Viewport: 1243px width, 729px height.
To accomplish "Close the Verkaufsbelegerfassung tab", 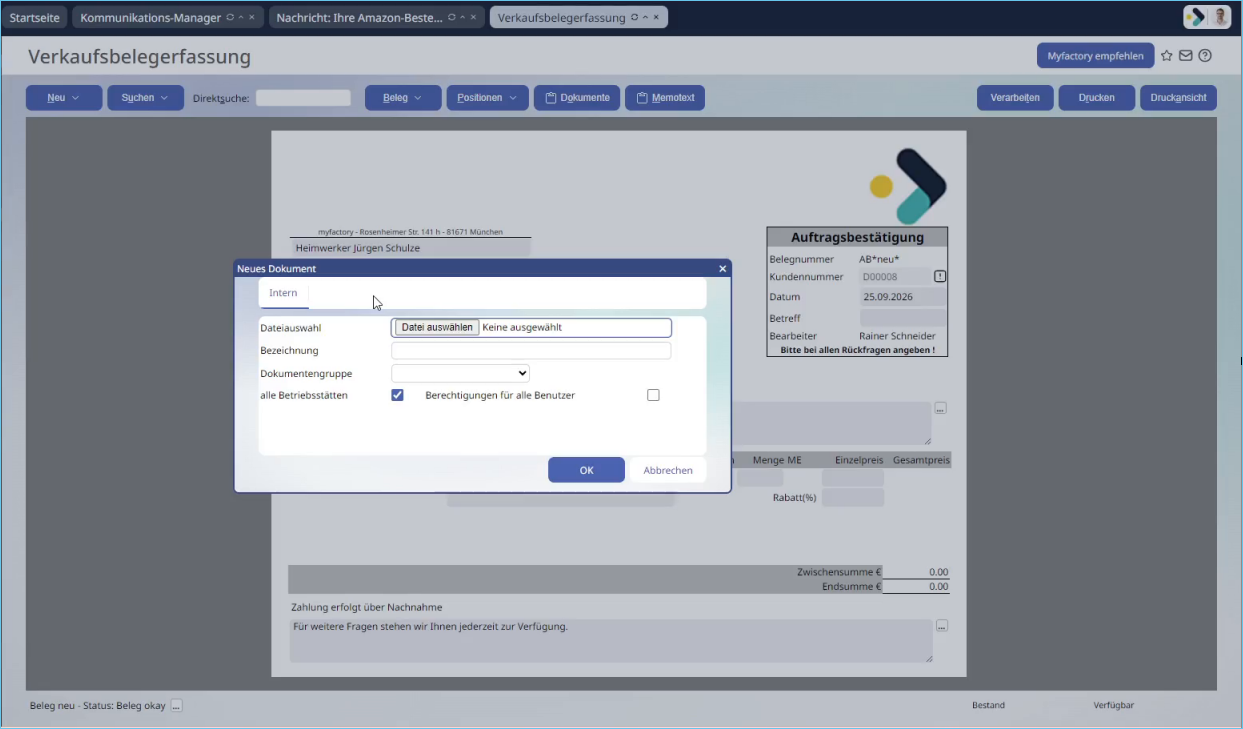I will tap(656, 18).
